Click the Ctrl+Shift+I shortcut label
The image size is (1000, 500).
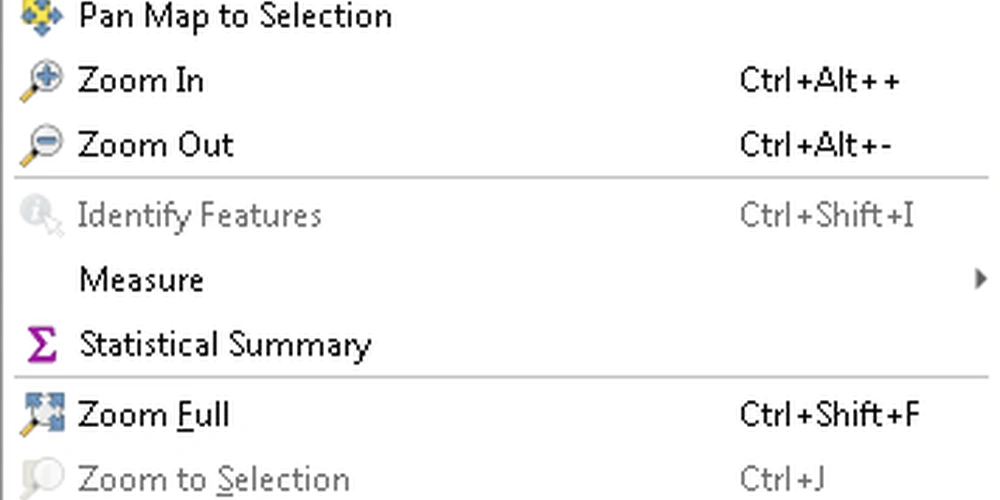pos(827,216)
